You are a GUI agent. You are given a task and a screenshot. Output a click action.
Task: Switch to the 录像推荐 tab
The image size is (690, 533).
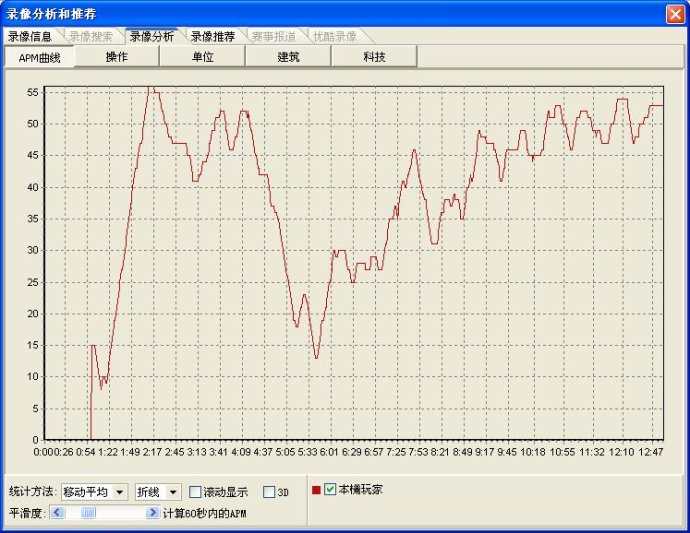click(x=213, y=36)
